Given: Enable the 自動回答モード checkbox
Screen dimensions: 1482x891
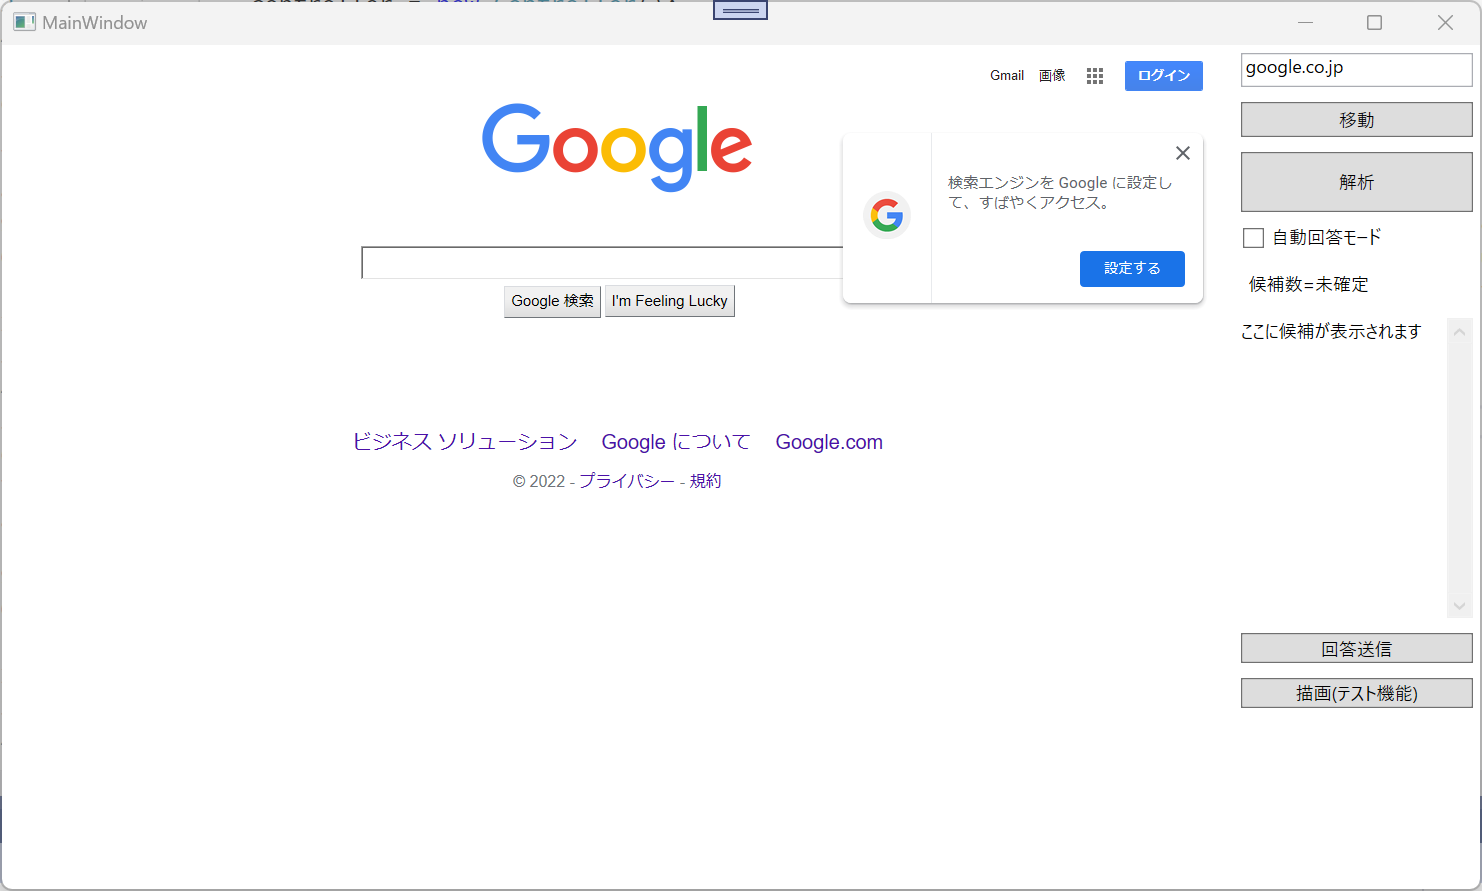Looking at the screenshot, I should (1253, 238).
